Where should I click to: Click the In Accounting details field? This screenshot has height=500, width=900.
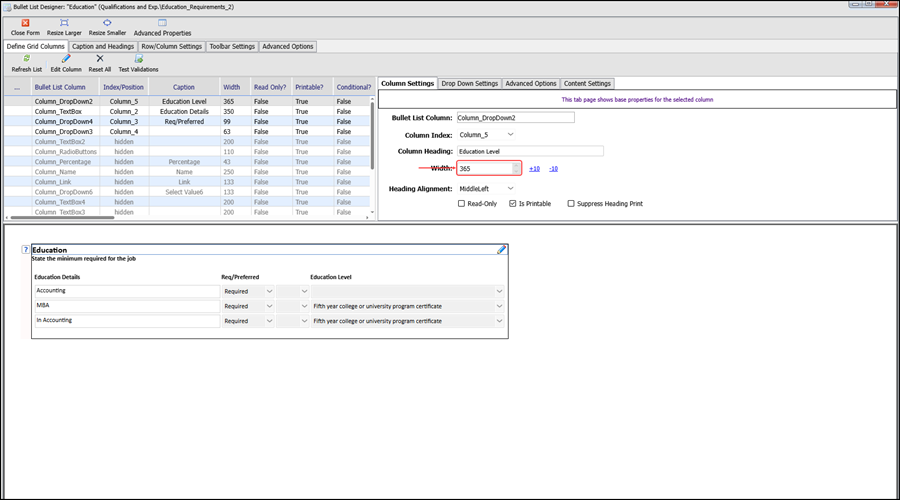tap(127, 321)
